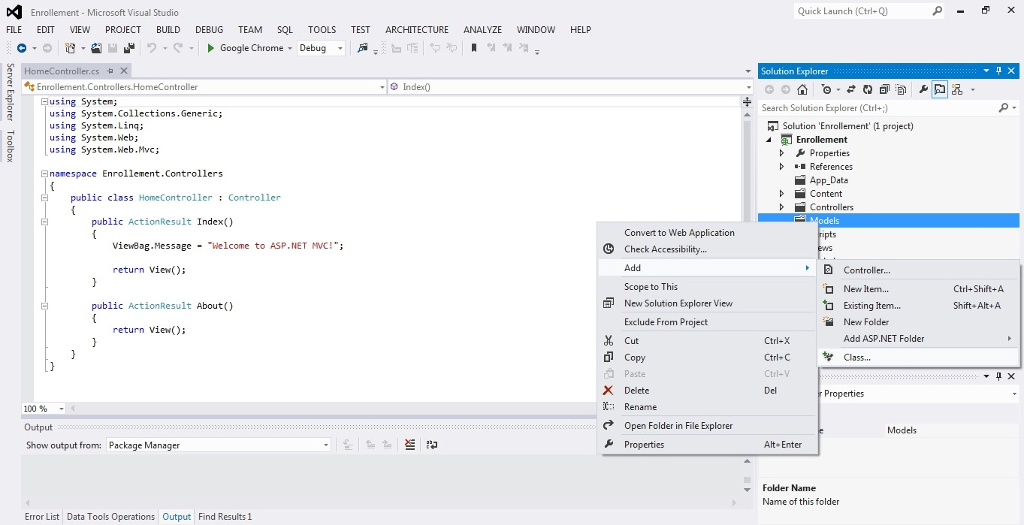Click the bookmark icon in main toolbar
Image resolution: width=1024 pixels, height=525 pixels.
474,48
